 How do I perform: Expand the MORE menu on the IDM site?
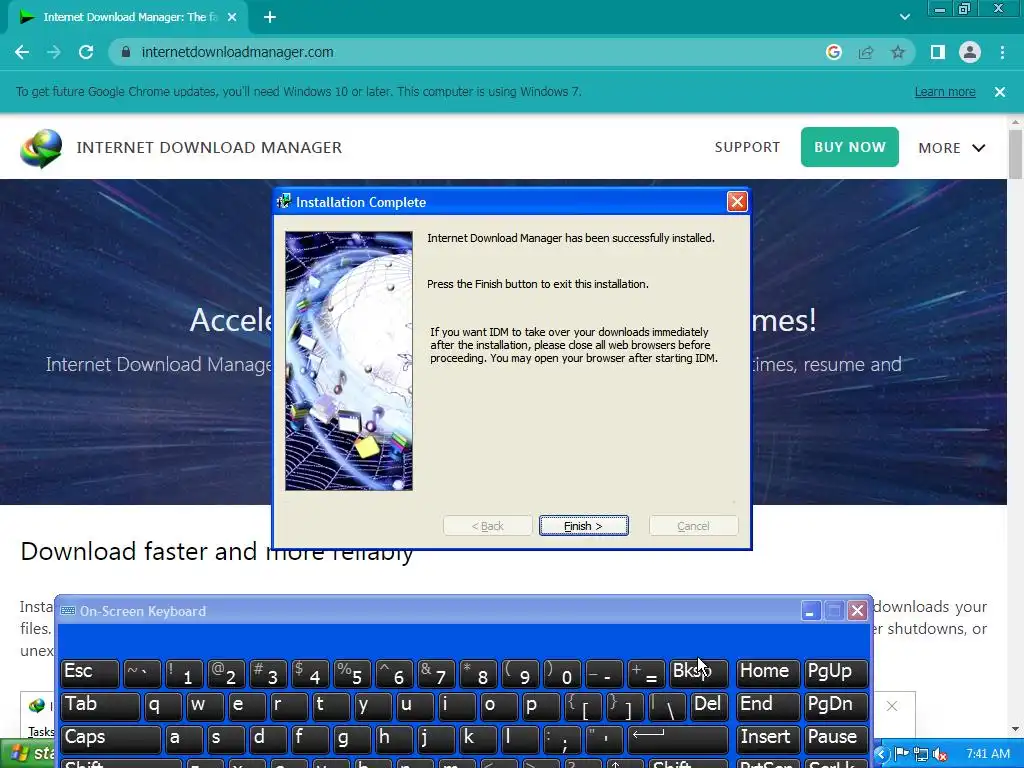click(x=952, y=148)
